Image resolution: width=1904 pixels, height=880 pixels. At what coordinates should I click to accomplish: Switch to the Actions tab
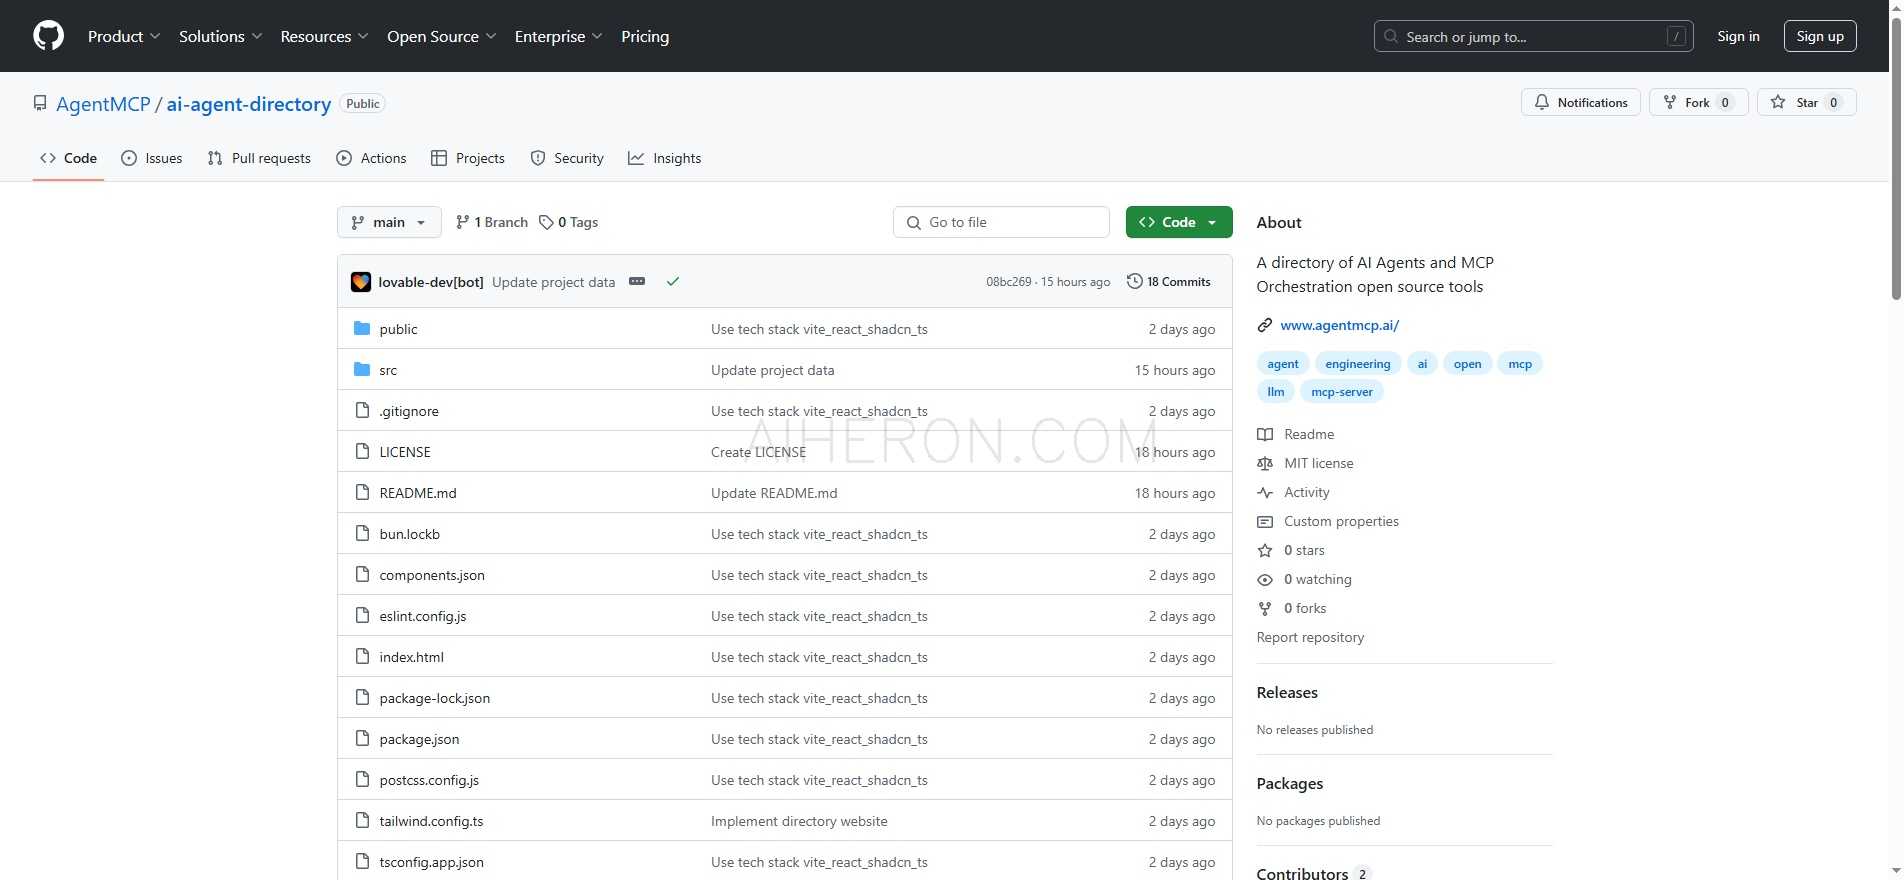[371, 158]
